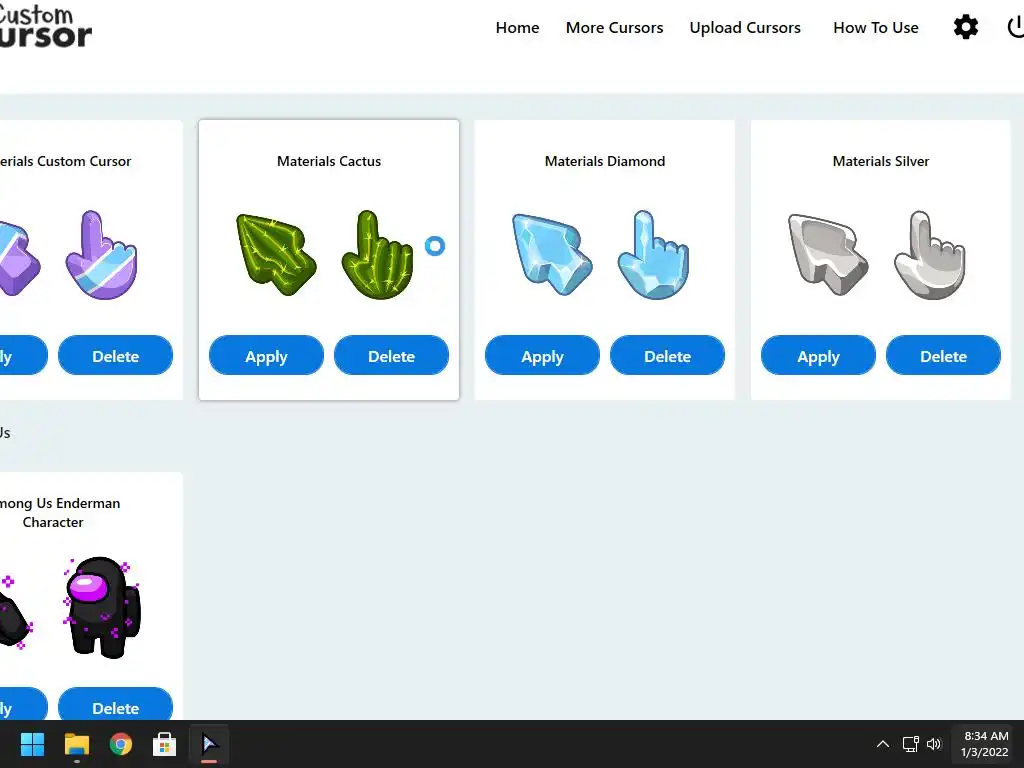Delete the Materials Cactus cursor
The image size is (1024, 768).
(x=391, y=356)
